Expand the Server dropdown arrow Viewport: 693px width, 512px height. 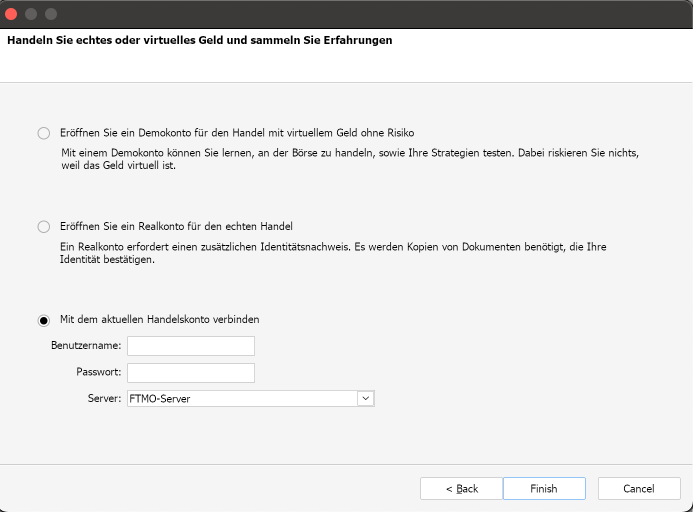365,398
